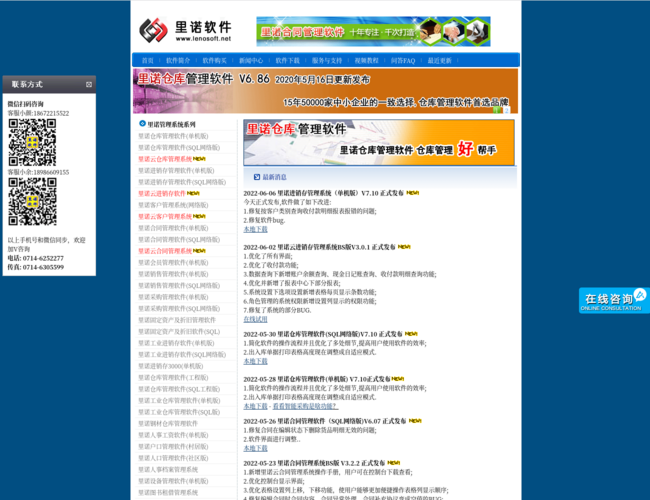Open 里诺工业进销存软件(SQL网络版) in sidebar
Viewport: 650px width, 500px height.
pyautogui.click(x=182, y=354)
